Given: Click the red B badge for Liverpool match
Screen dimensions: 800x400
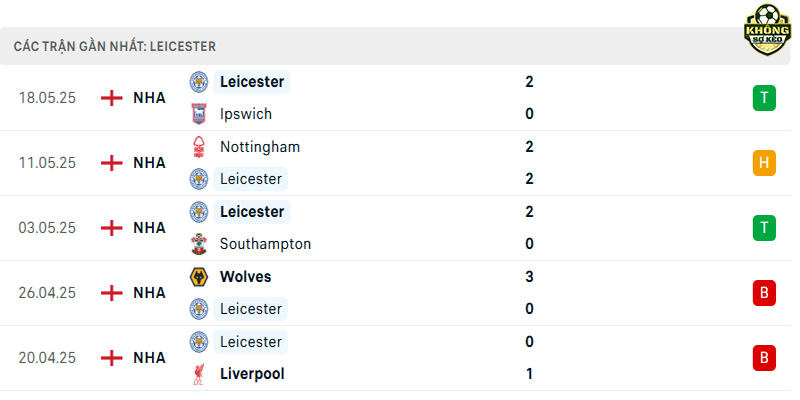Looking at the screenshot, I should pos(764,358).
